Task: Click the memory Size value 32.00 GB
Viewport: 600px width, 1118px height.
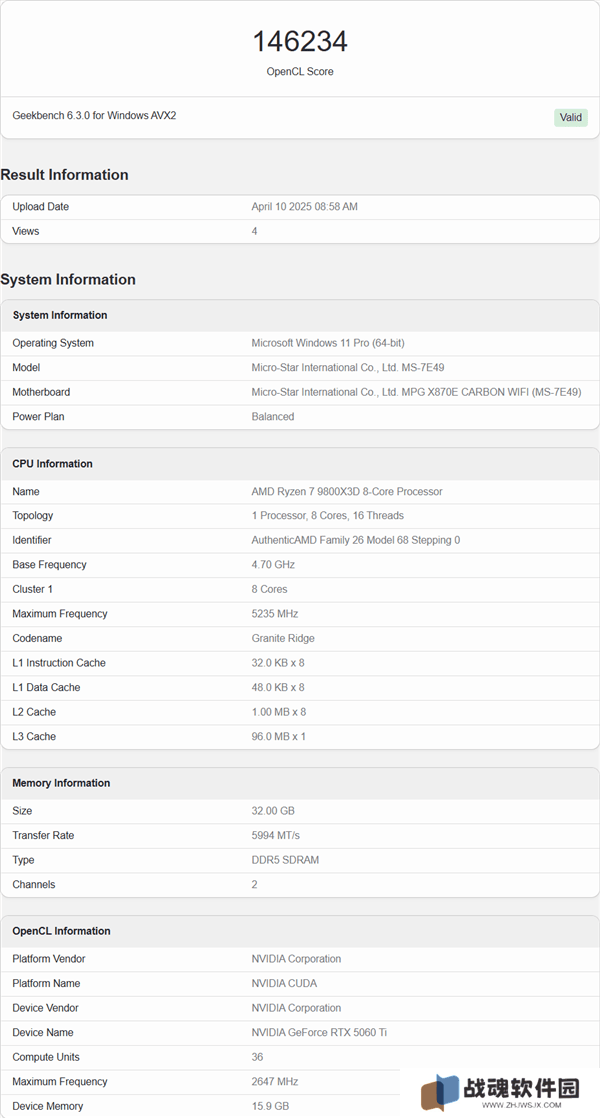Action: (x=273, y=811)
